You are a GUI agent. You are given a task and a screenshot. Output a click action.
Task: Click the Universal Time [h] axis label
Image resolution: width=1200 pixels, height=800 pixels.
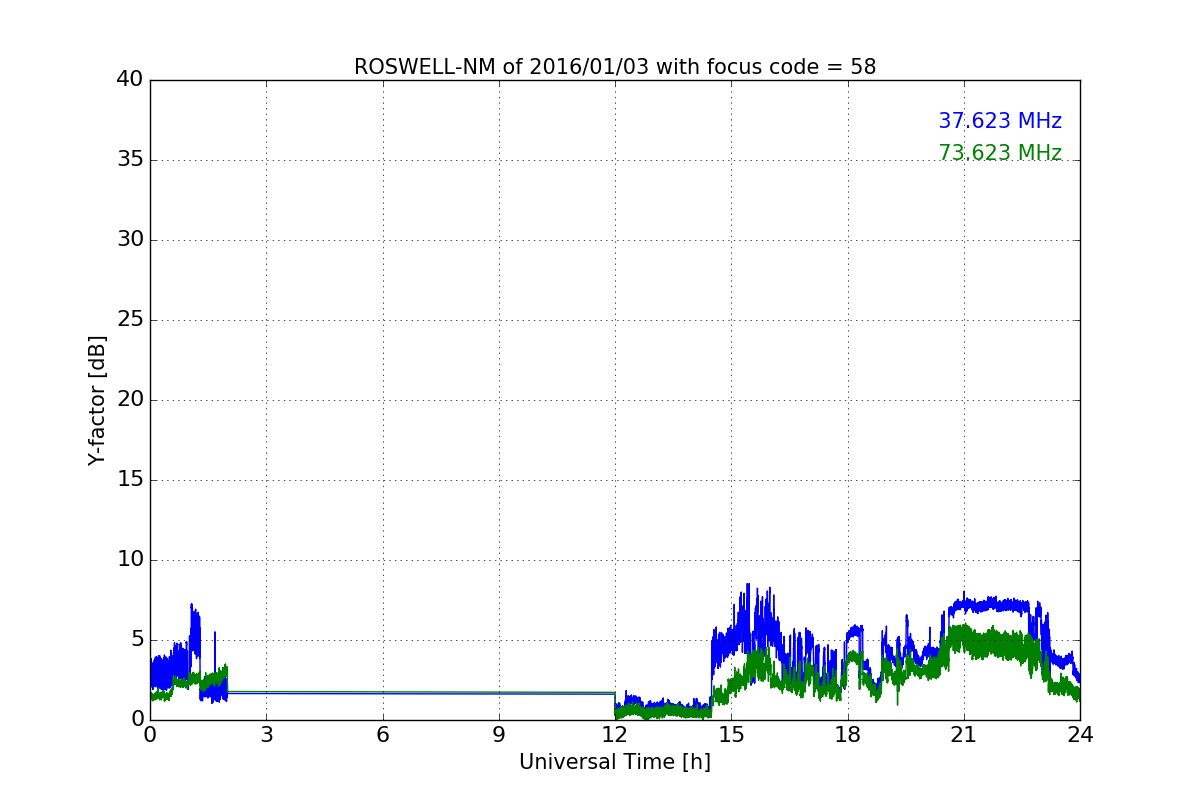[x=615, y=762]
